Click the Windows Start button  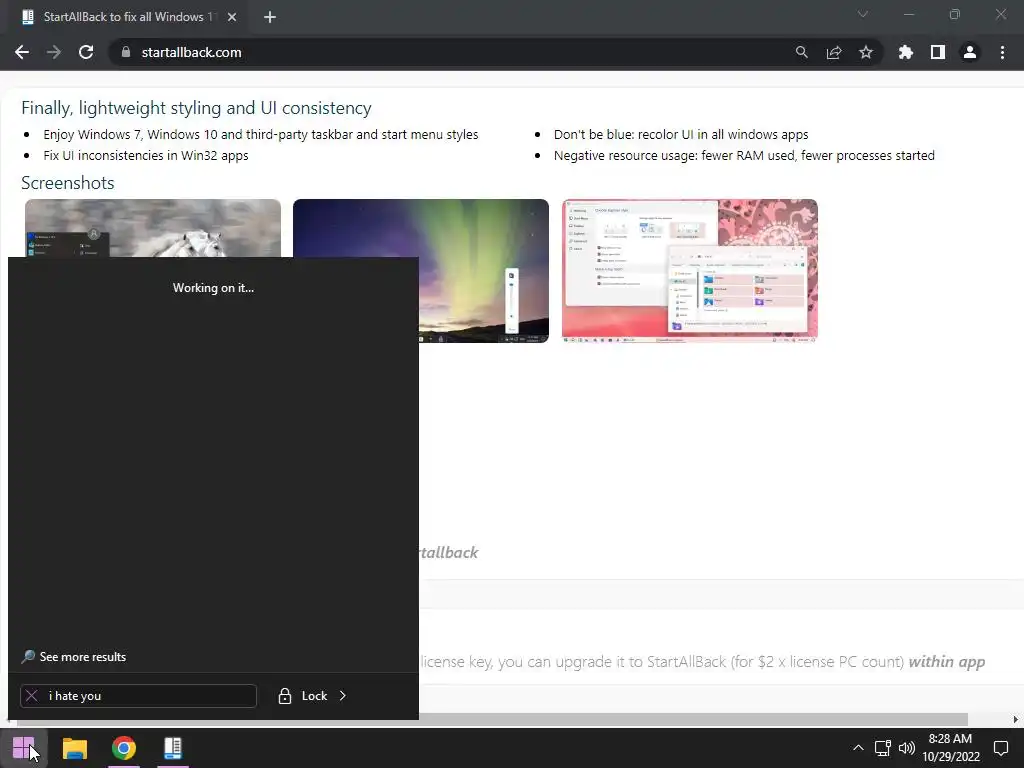coord(24,748)
